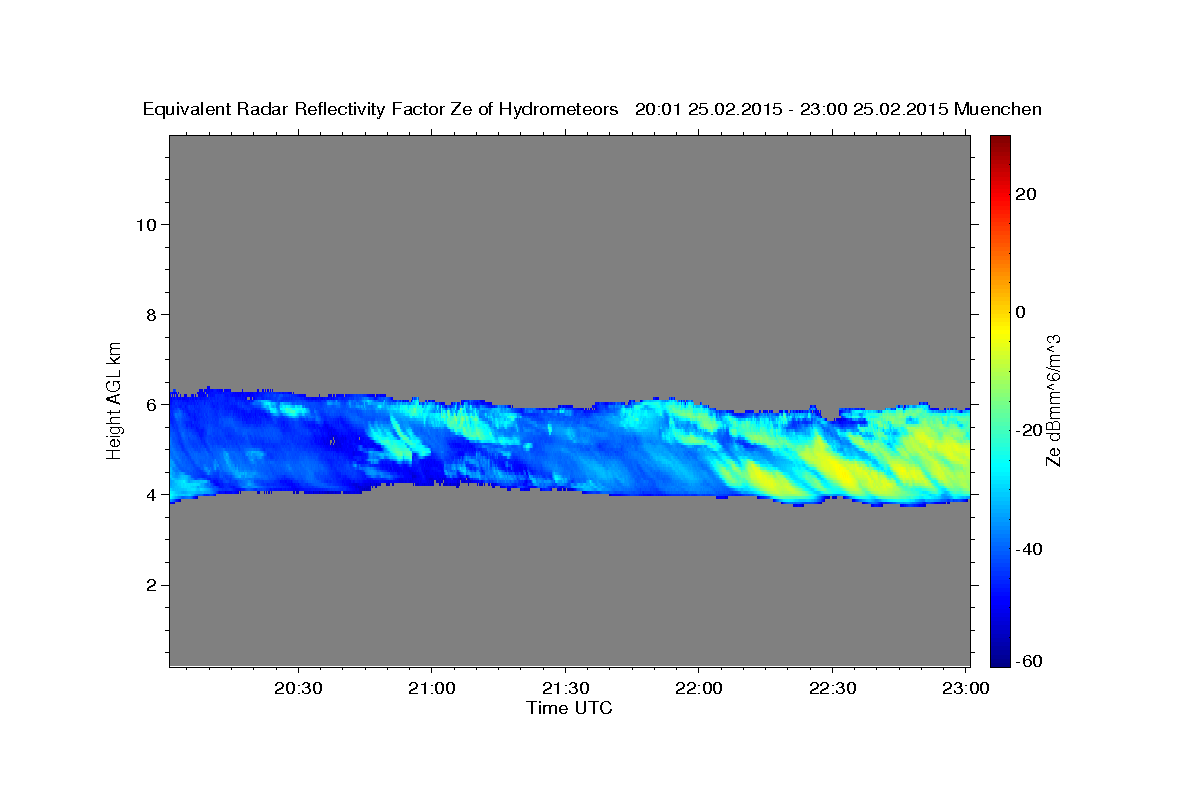Screen dimensions: 1200x800
Task: Click the colorbar value -40
Action: tap(1029, 549)
